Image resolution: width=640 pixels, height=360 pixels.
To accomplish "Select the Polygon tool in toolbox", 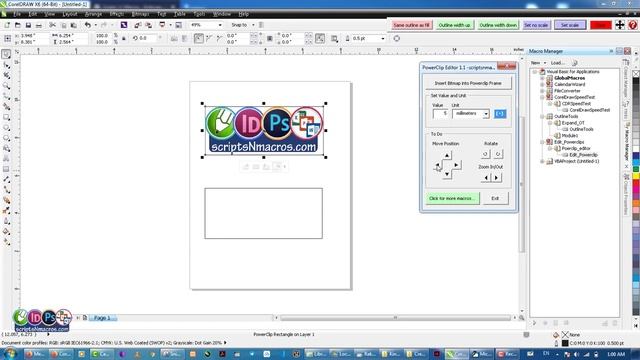I will pyautogui.click(x=6, y=138).
